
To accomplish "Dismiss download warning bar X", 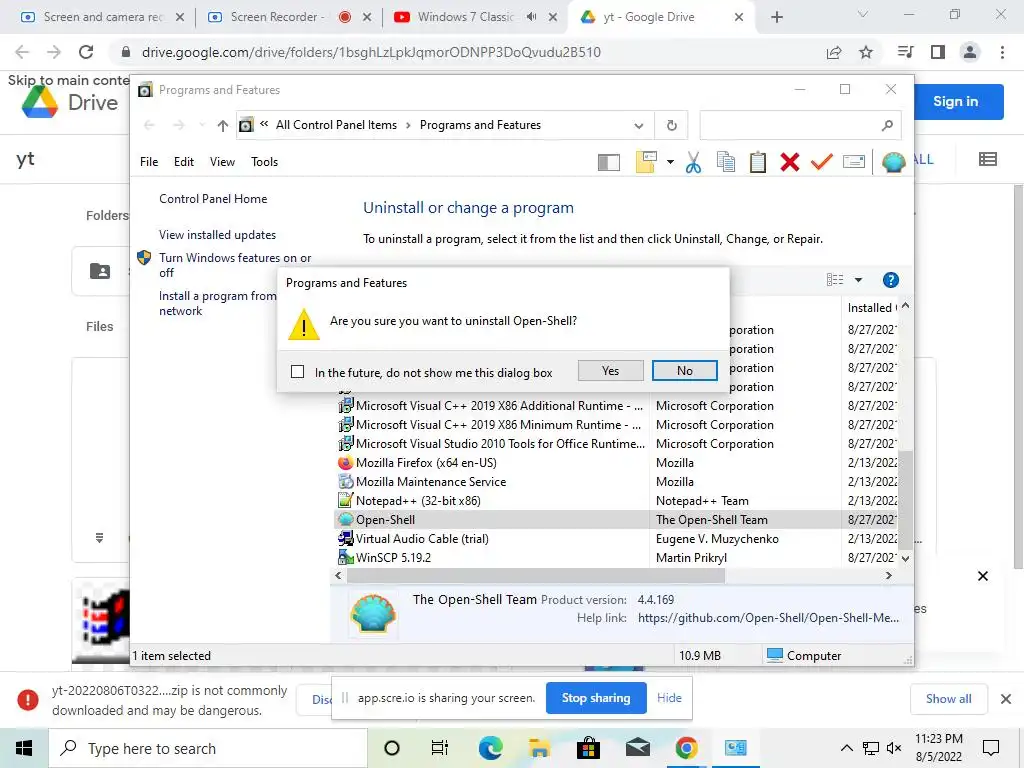I will coord(1006,699).
